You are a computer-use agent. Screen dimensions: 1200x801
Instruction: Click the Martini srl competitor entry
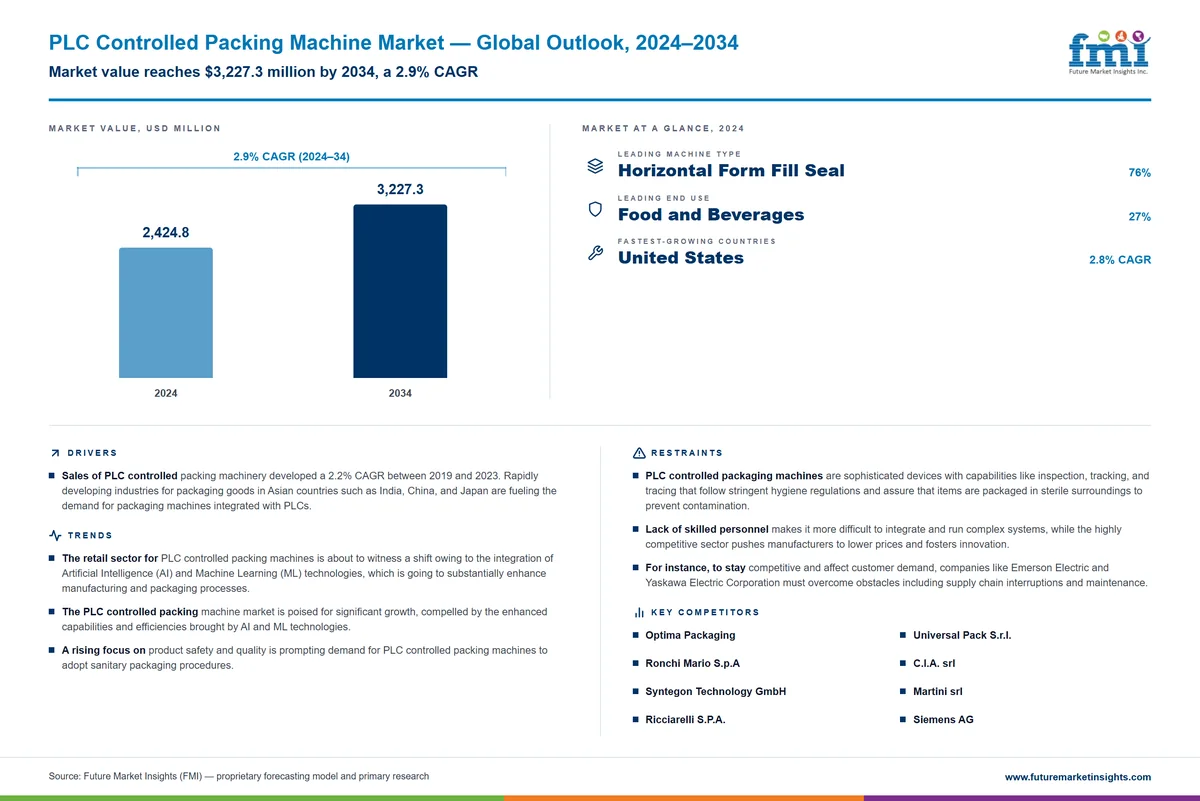coord(938,691)
